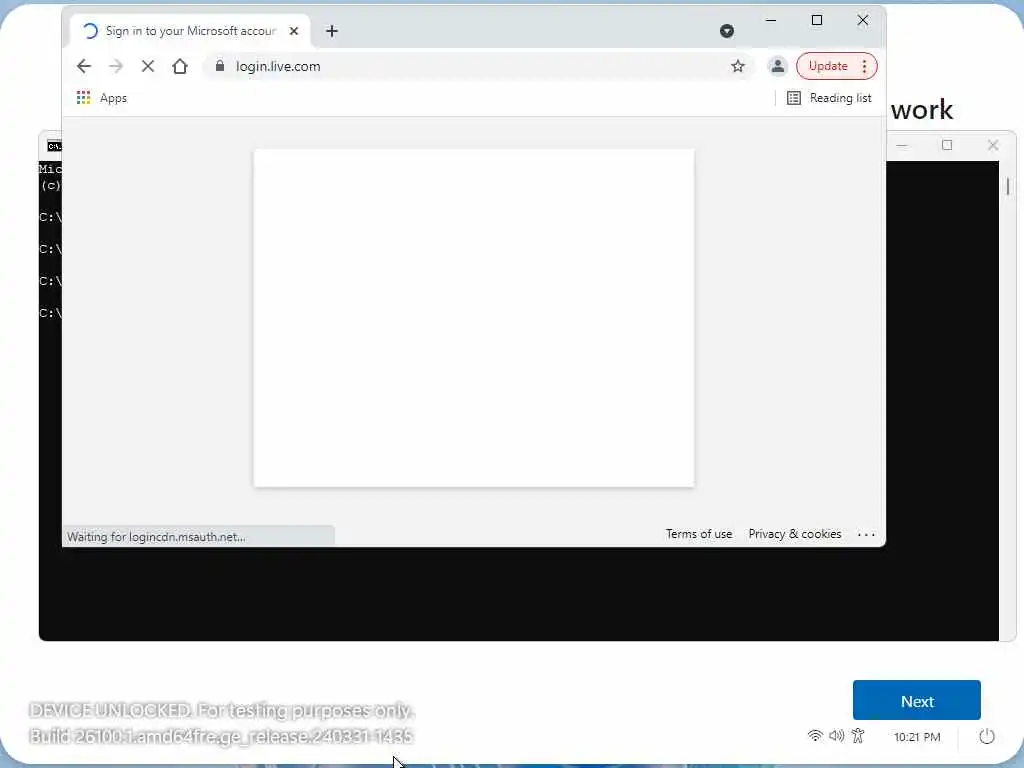Open the Terms of use link
Screen dimensions: 1024x768
click(699, 534)
